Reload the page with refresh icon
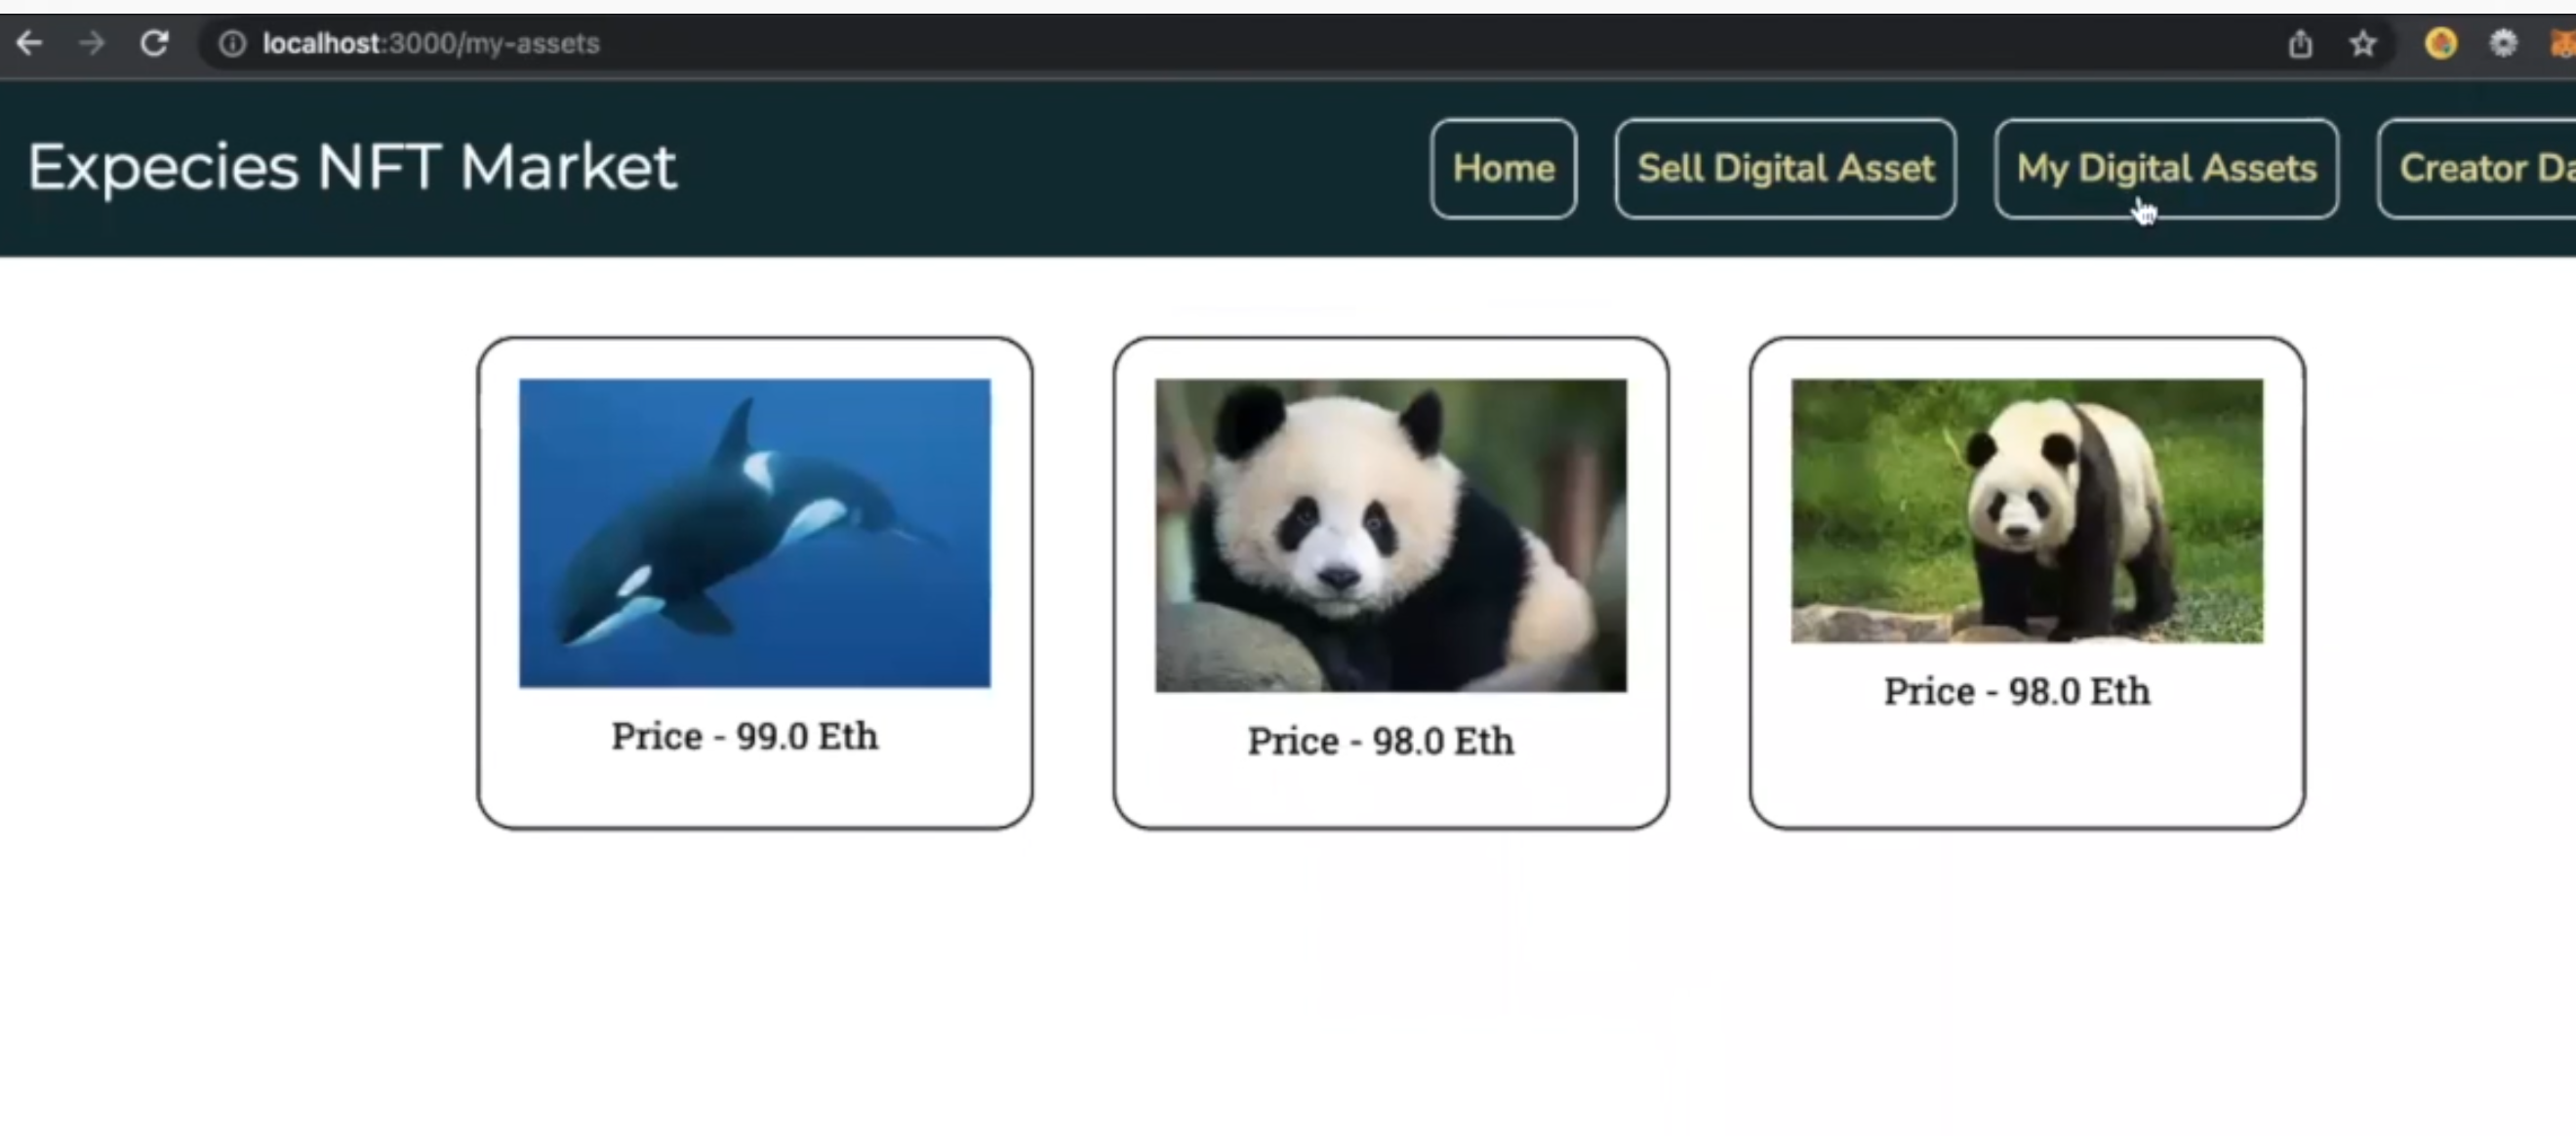Image resolution: width=2576 pixels, height=1136 pixels. [154, 43]
